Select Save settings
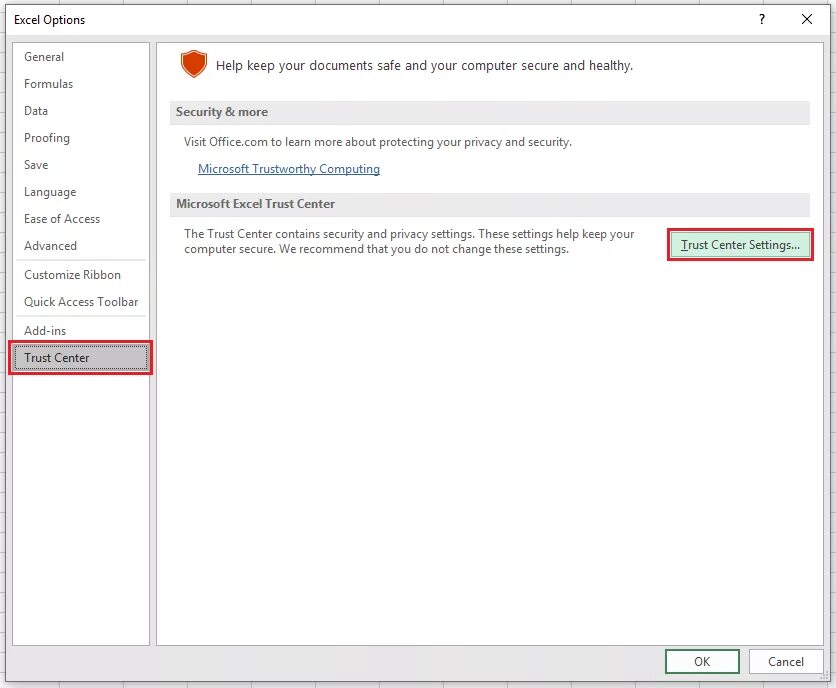The height and width of the screenshot is (688, 836). (35, 165)
